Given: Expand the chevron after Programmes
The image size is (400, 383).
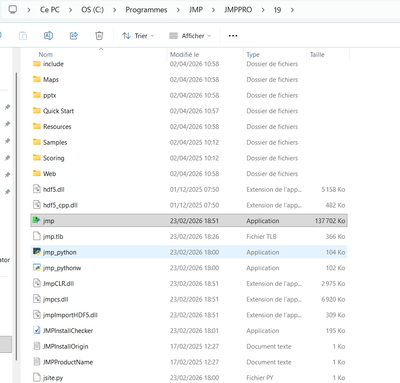Looking at the screenshot, I should (178, 10).
